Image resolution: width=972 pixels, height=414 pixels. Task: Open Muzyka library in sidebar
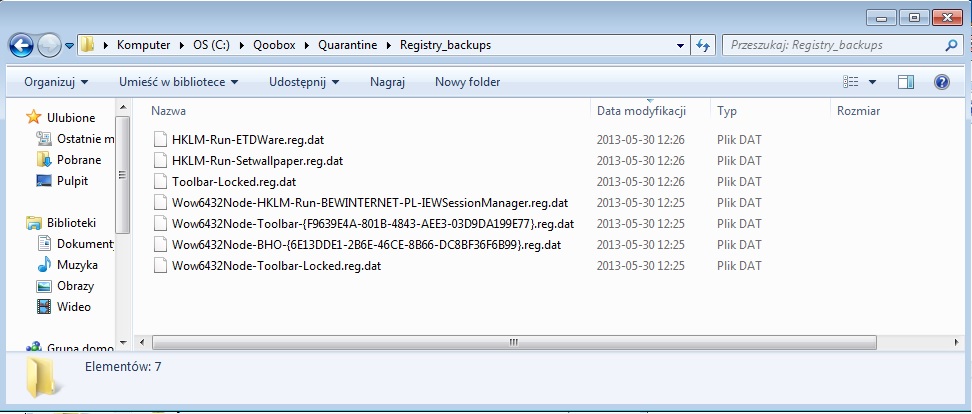77,265
